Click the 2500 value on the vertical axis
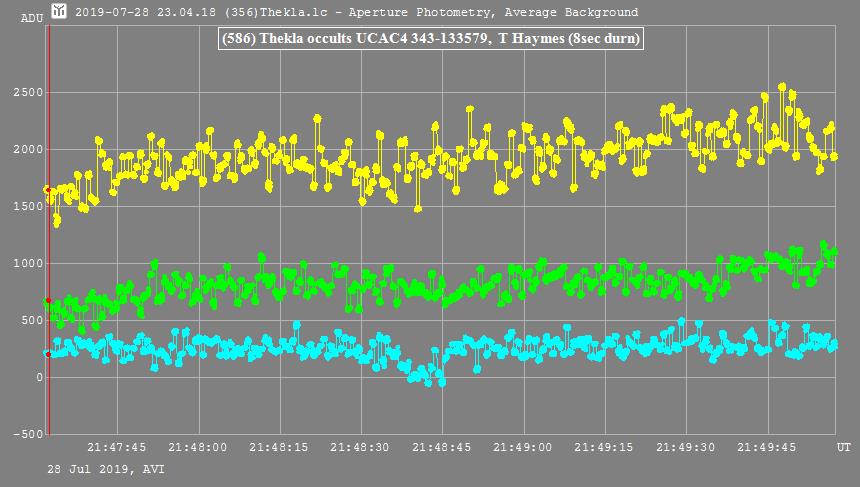Viewport: 860px width, 487px height. pyautogui.click(x=29, y=93)
